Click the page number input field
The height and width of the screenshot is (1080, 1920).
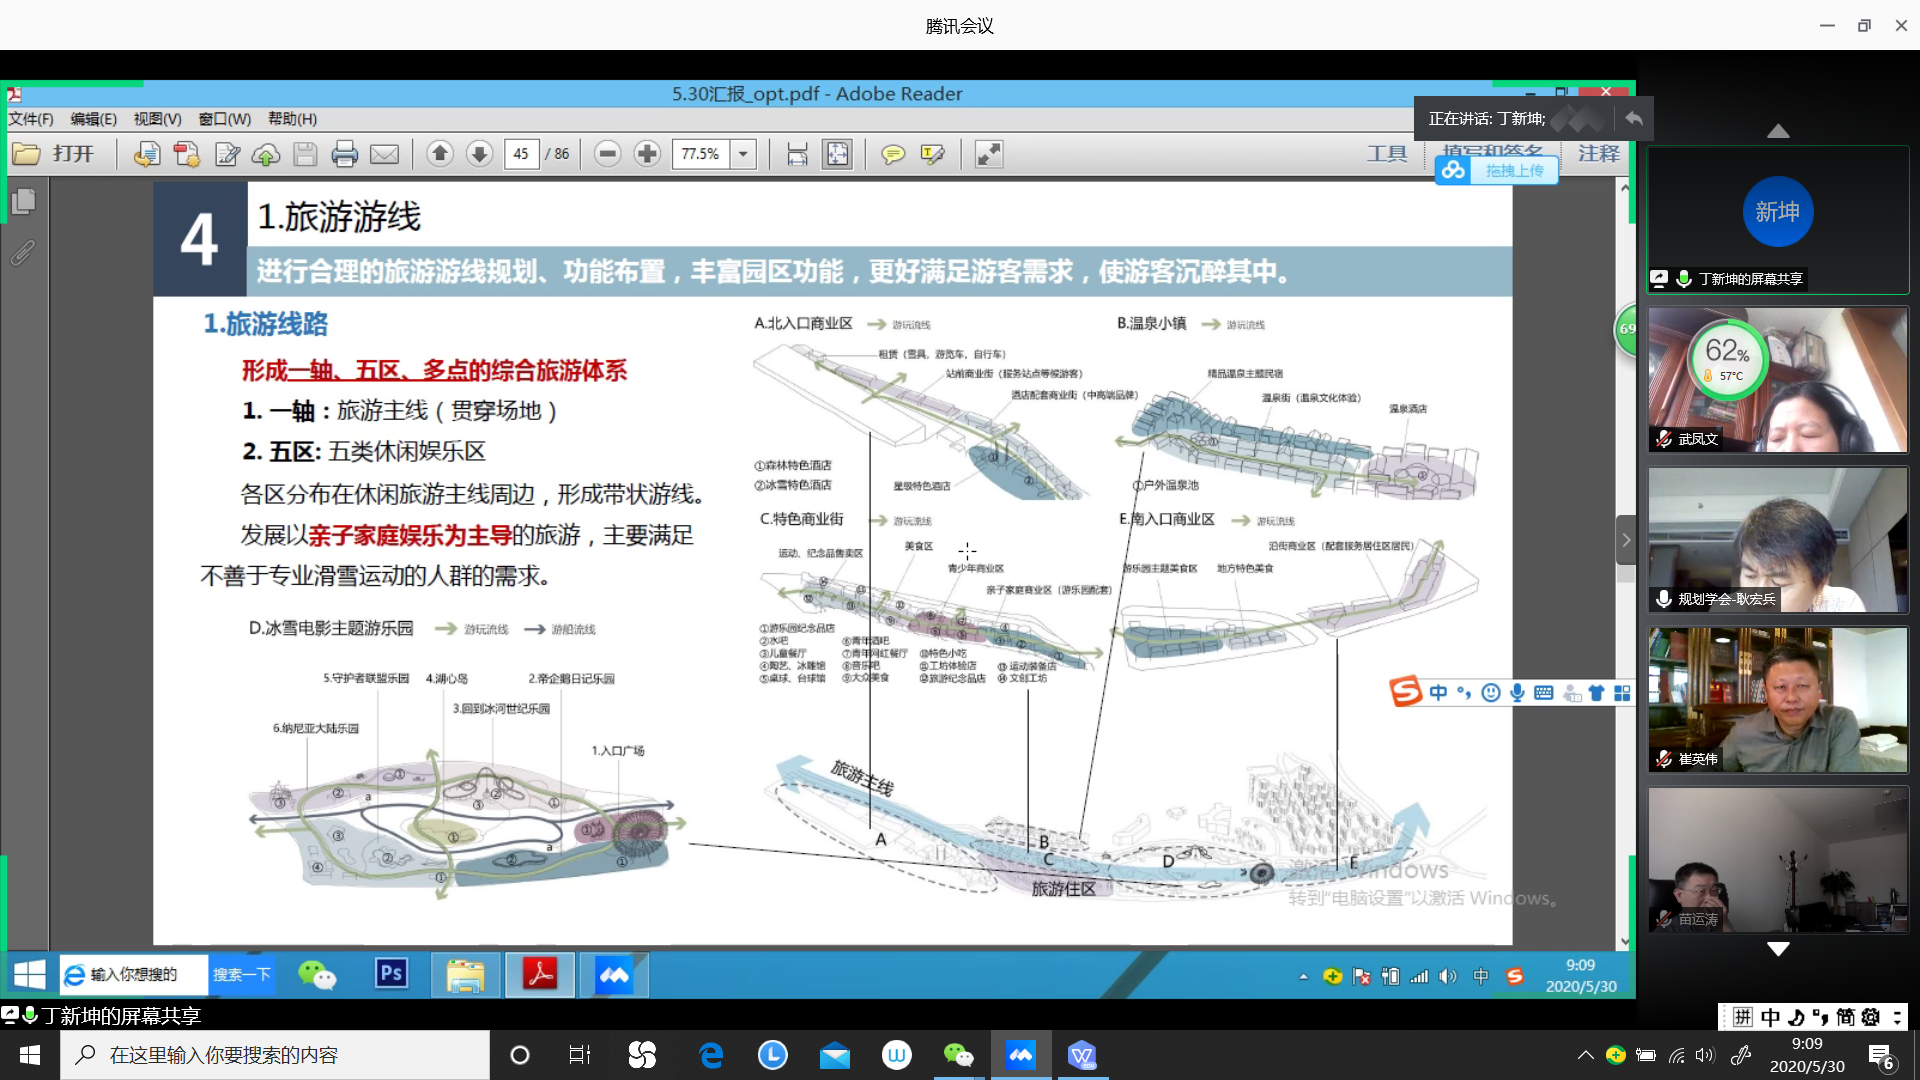coord(521,154)
